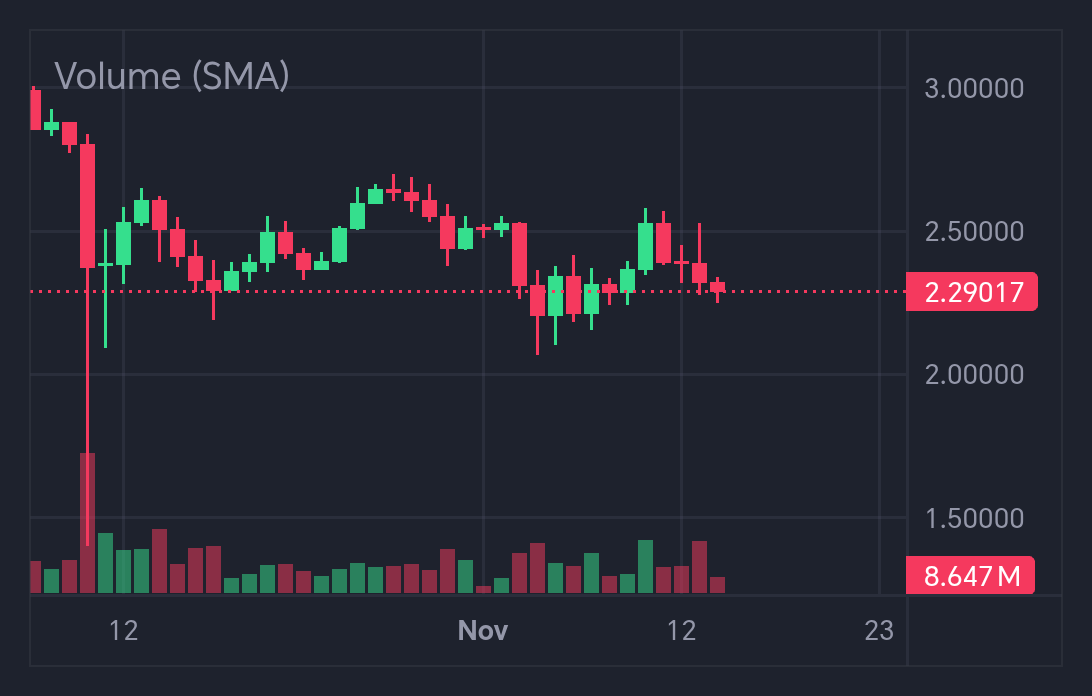This screenshot has height=696, width=1092.
Task: Click the rightmost red candlestick
Action: pos(717,287)
